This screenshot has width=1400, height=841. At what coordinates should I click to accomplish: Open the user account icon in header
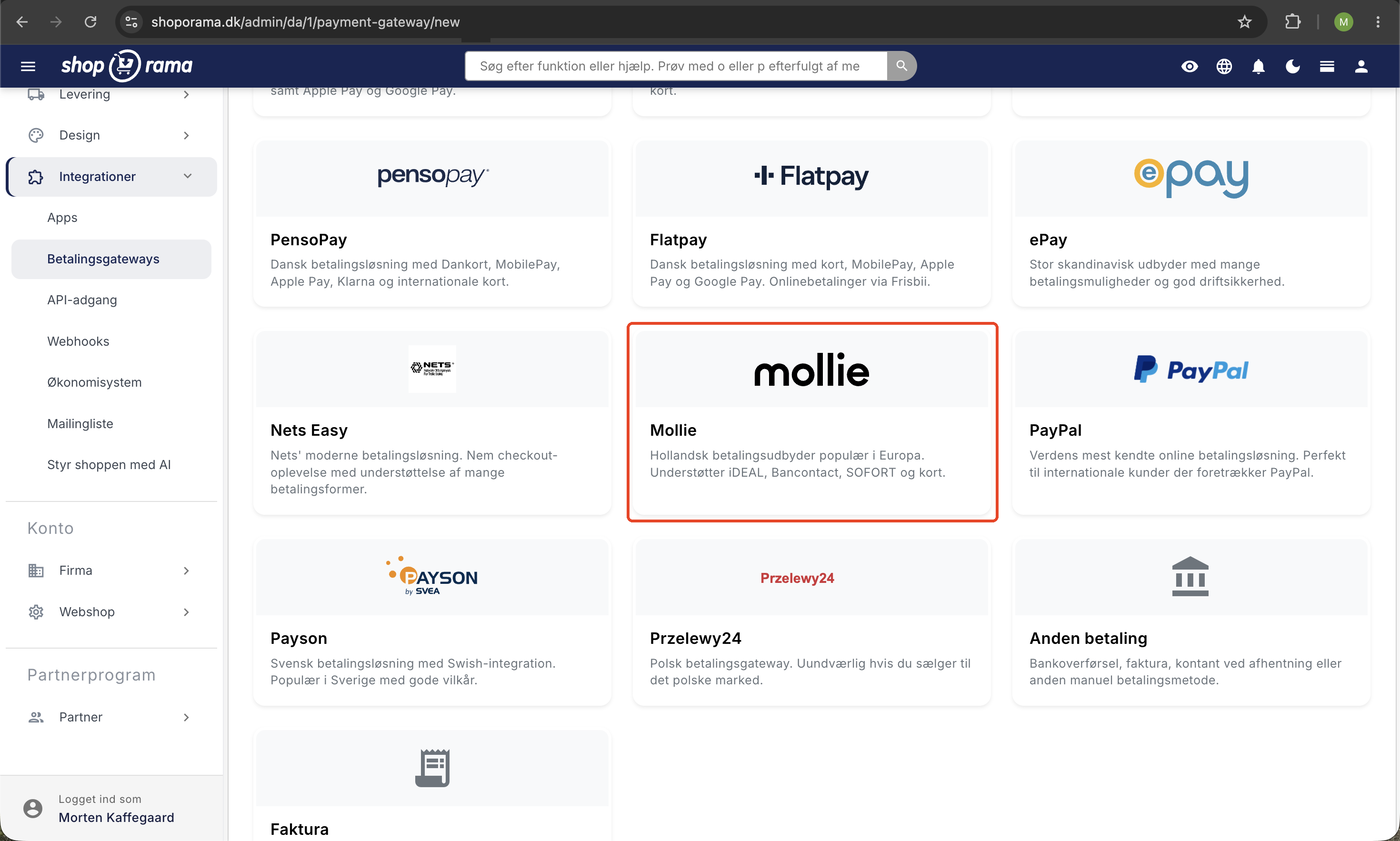tap(1361, 66)
